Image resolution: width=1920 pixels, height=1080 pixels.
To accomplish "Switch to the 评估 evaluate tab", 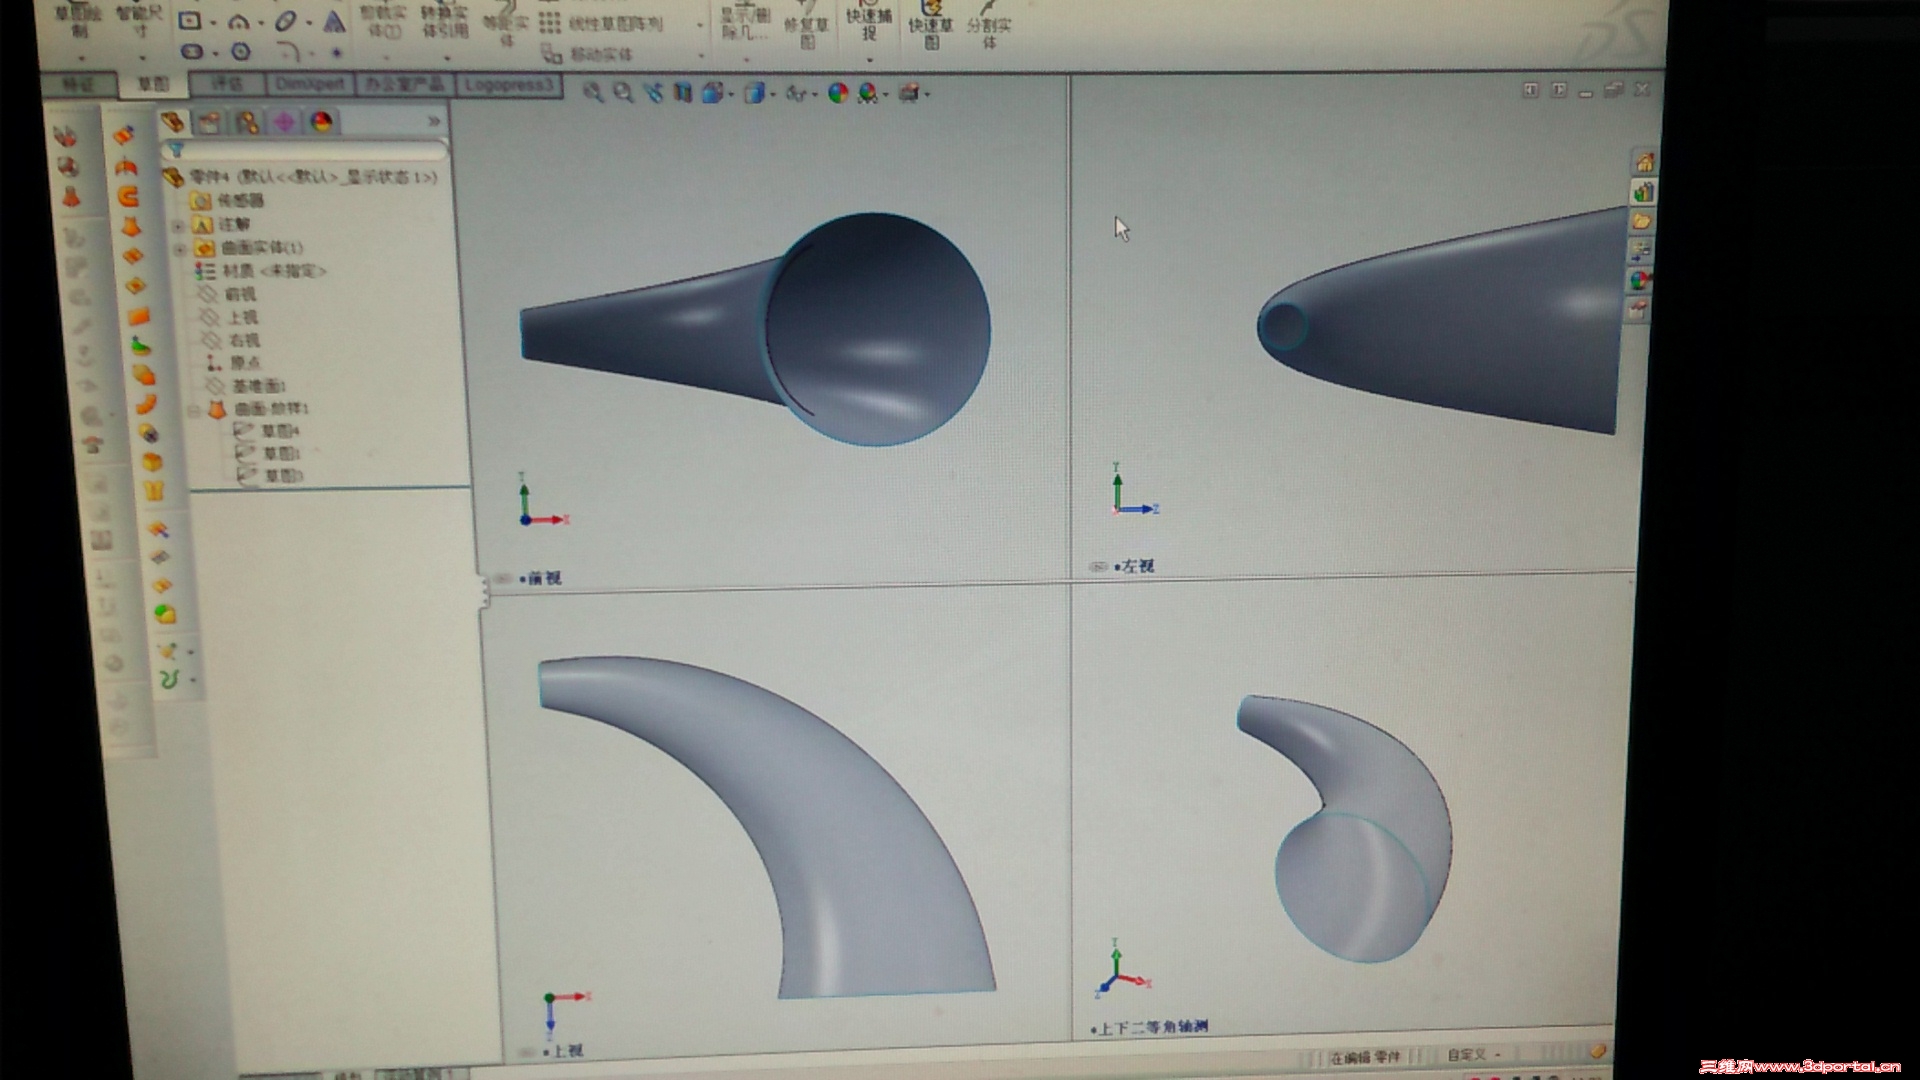I will tap(227, 84).
